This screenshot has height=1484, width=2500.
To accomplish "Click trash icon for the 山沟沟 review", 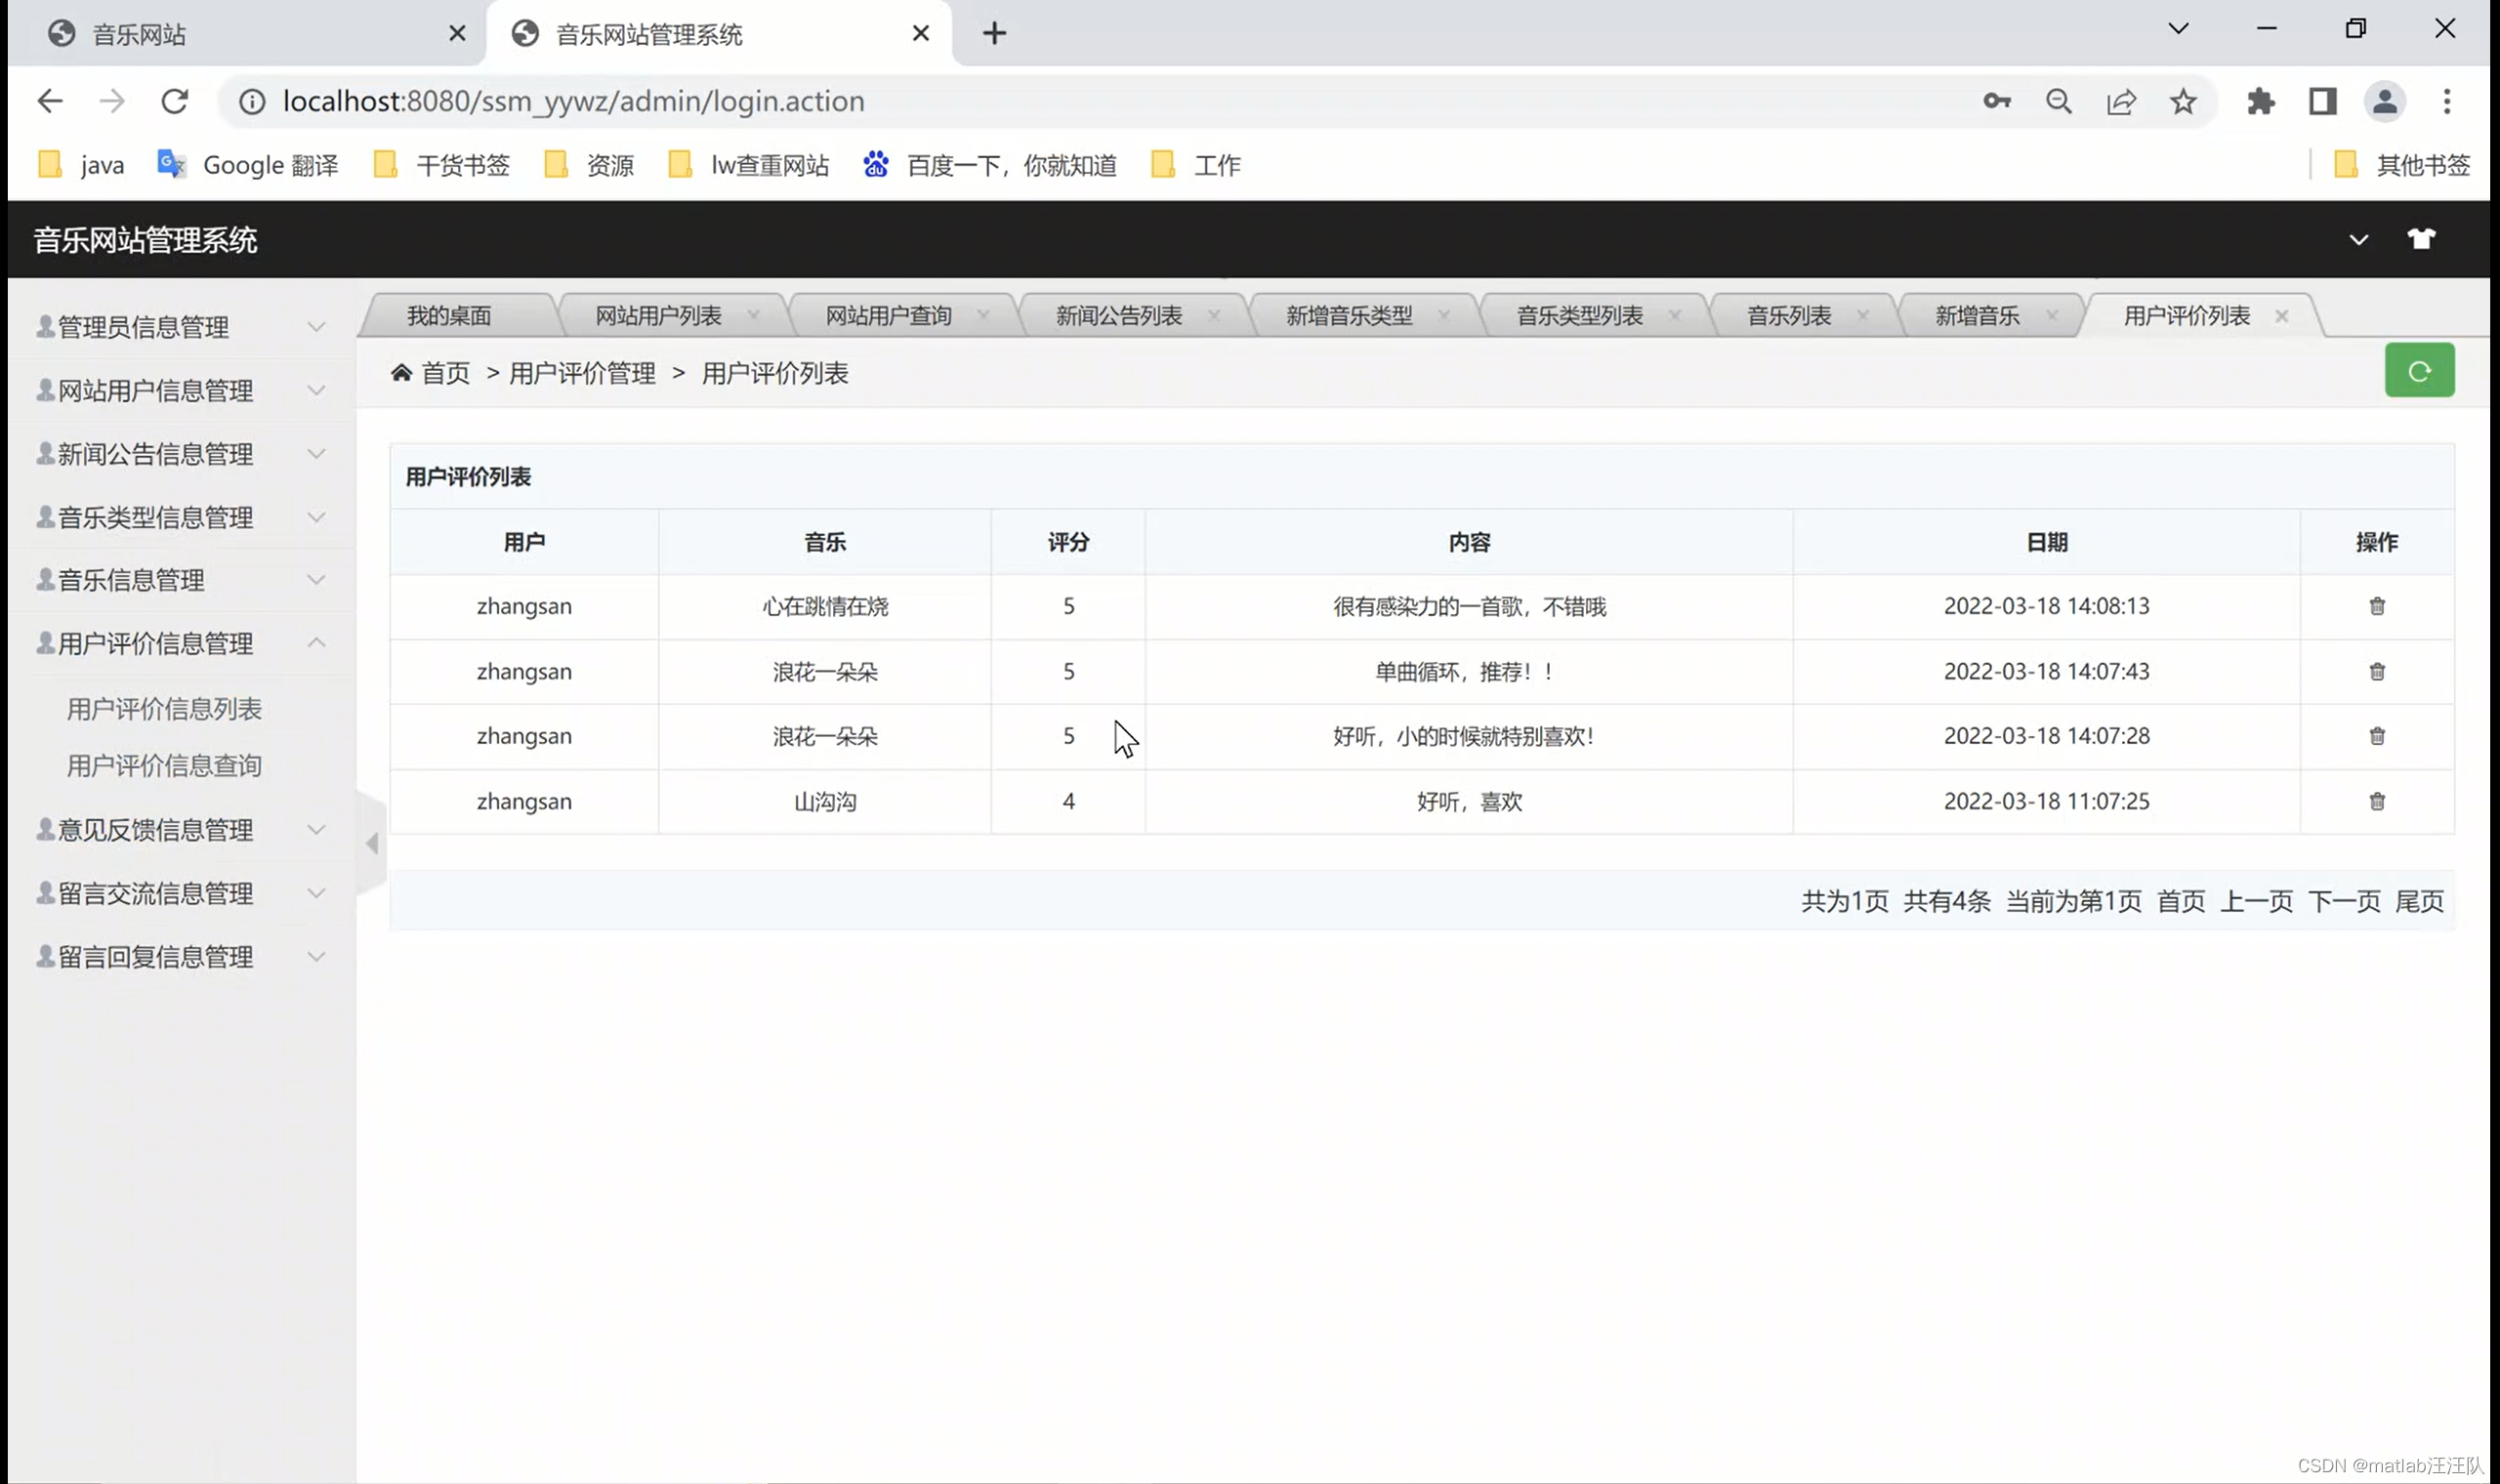I will click(x=2377, y=801).
